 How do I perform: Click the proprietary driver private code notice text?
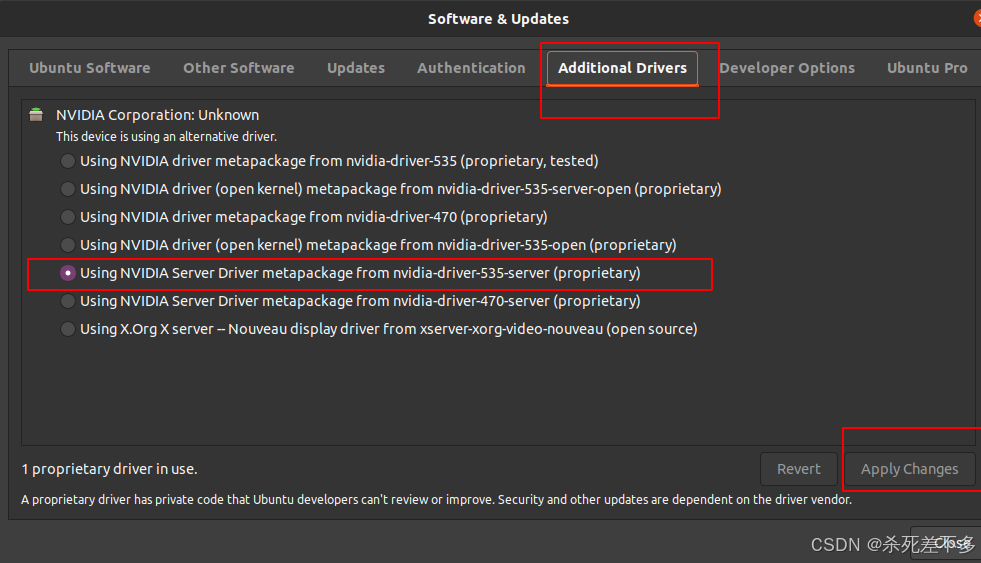point(436,500)
